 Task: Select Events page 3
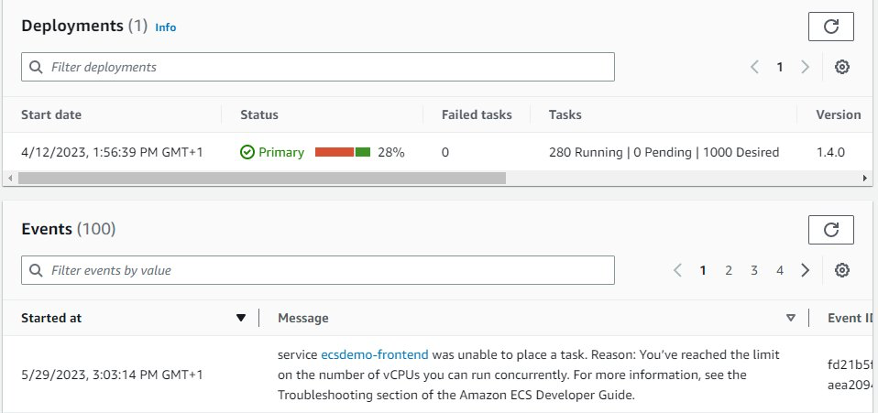(x=754, y=271)
